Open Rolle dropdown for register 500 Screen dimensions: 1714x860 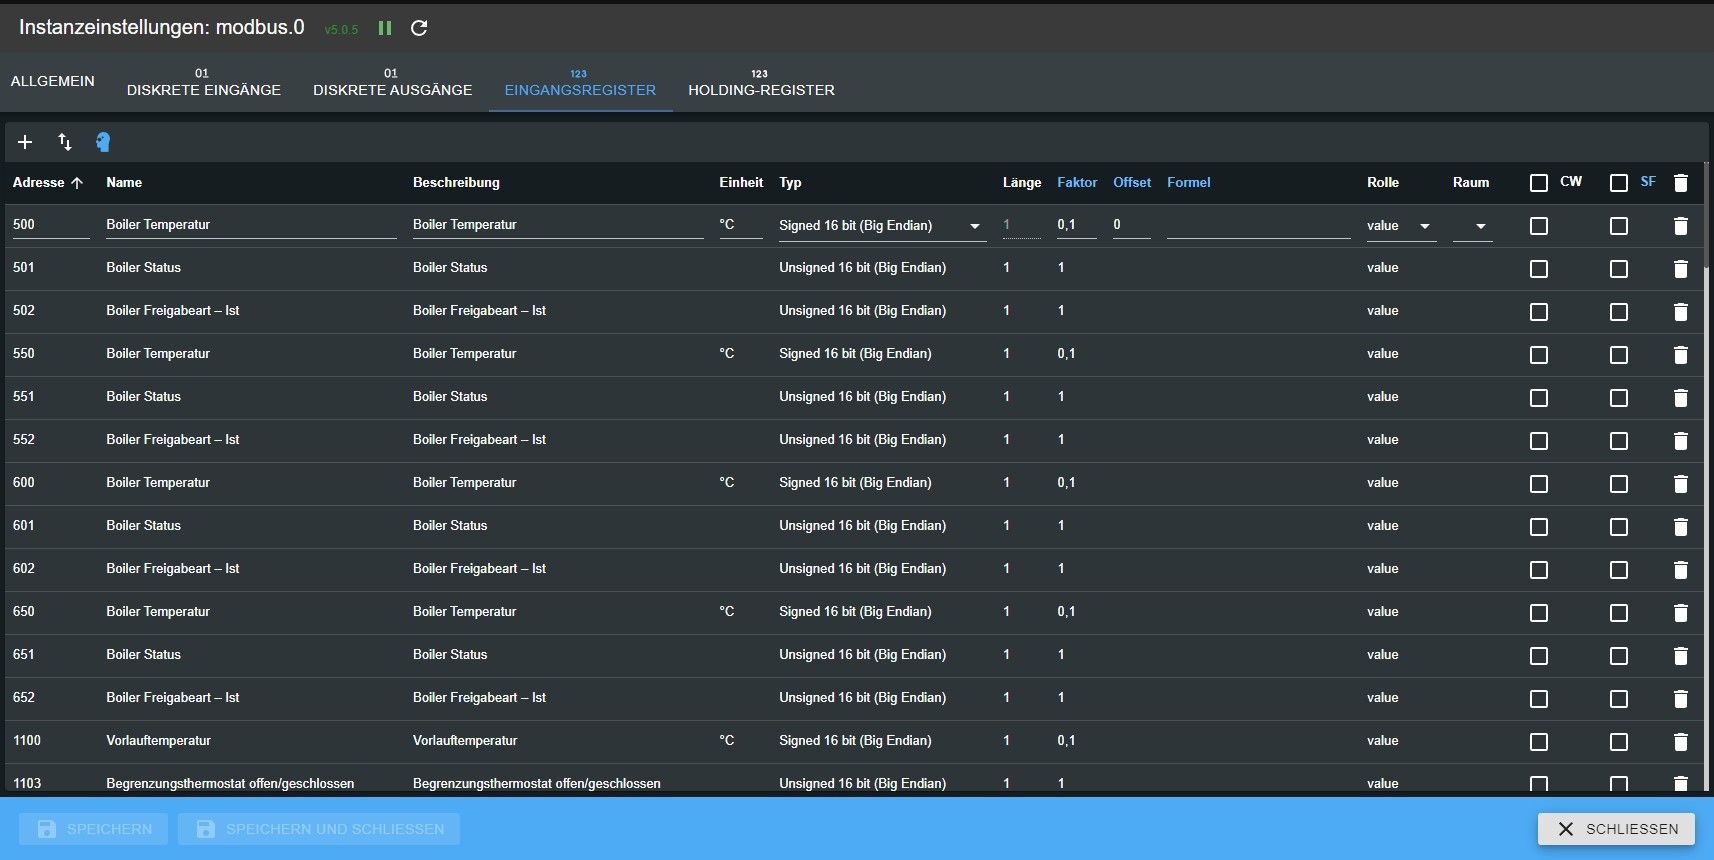coord(1401,226)
